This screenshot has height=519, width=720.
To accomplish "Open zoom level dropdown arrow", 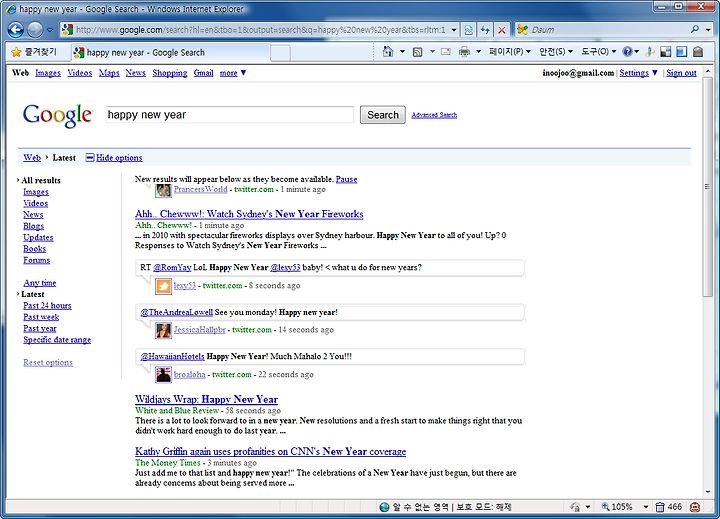I will pos(645,507).
